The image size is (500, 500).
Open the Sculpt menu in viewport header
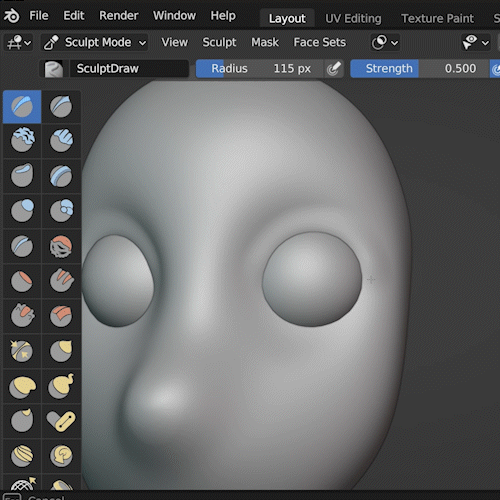coord(219,42)
